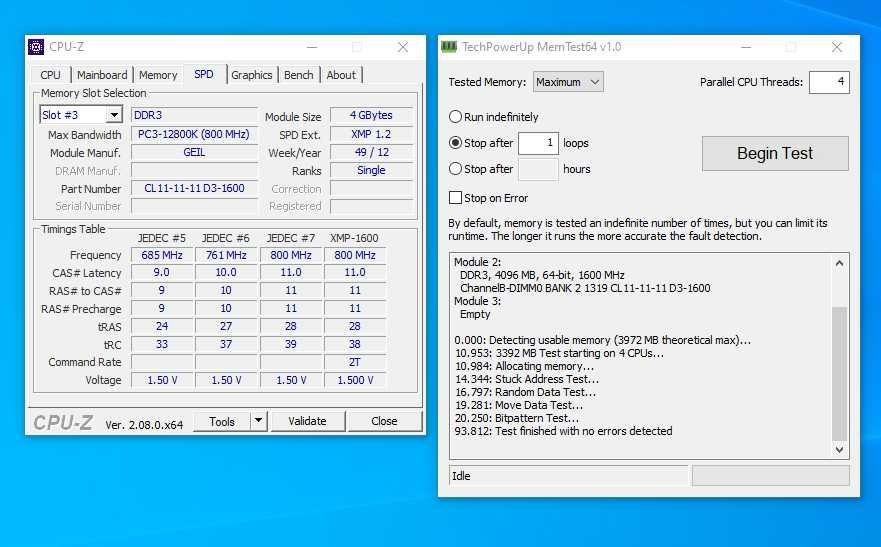Viewport: 881px width, 547px height.
Task: Click the log scrollbar up arrow
Action: click(x=839, y=263)
